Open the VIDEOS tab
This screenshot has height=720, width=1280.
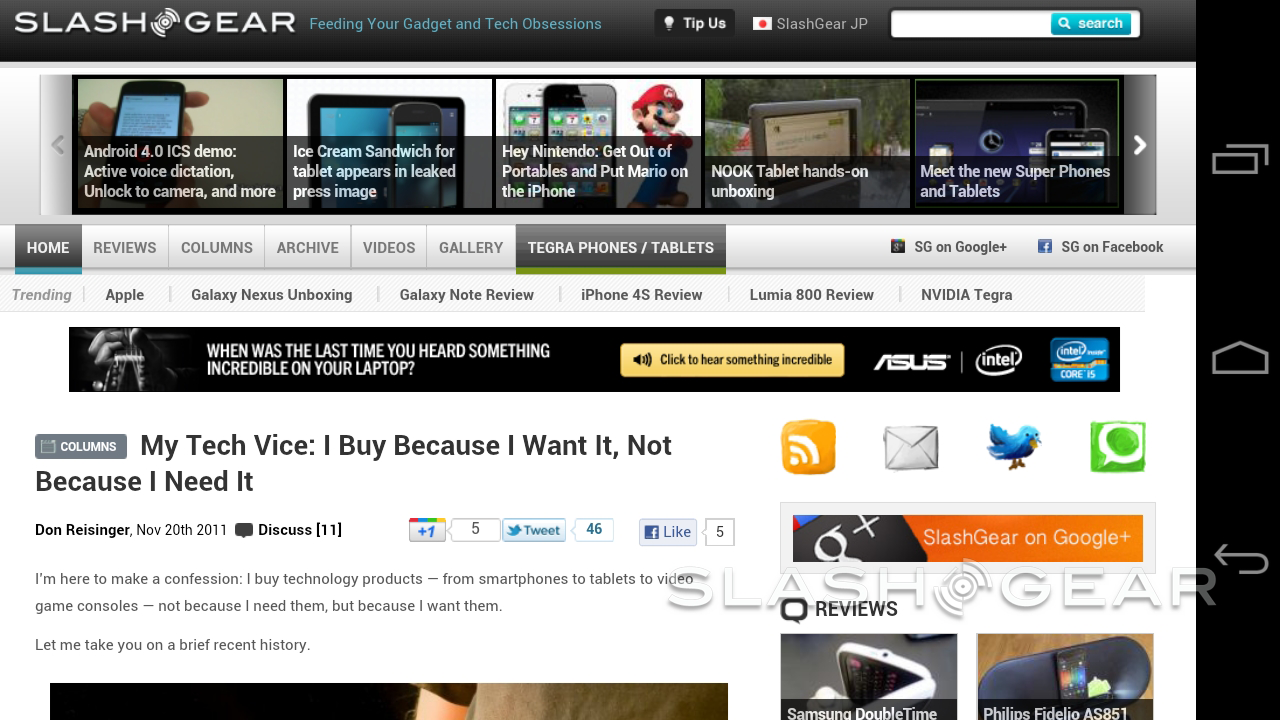(x=389, y=248)
